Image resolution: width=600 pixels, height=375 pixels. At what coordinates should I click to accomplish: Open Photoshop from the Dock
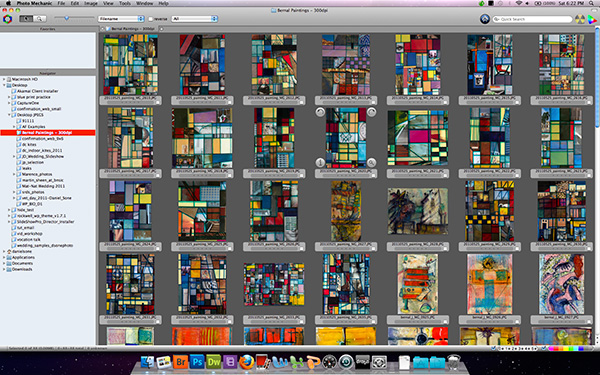tap(197, 362)
